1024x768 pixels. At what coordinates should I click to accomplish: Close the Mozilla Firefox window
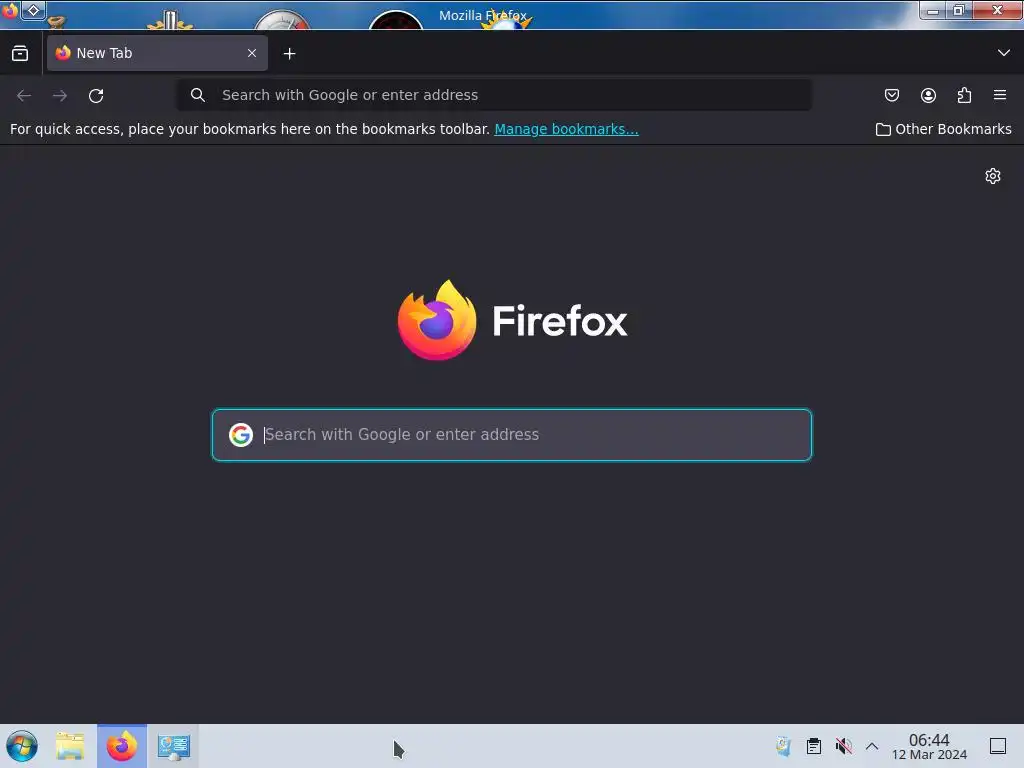[x=997, y=10]
